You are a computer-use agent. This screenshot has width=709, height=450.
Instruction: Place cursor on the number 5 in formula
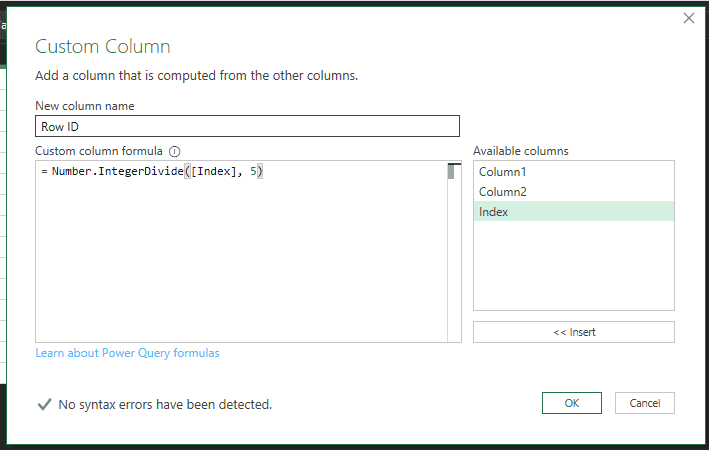pyautogui.click(x=253, y=171)
